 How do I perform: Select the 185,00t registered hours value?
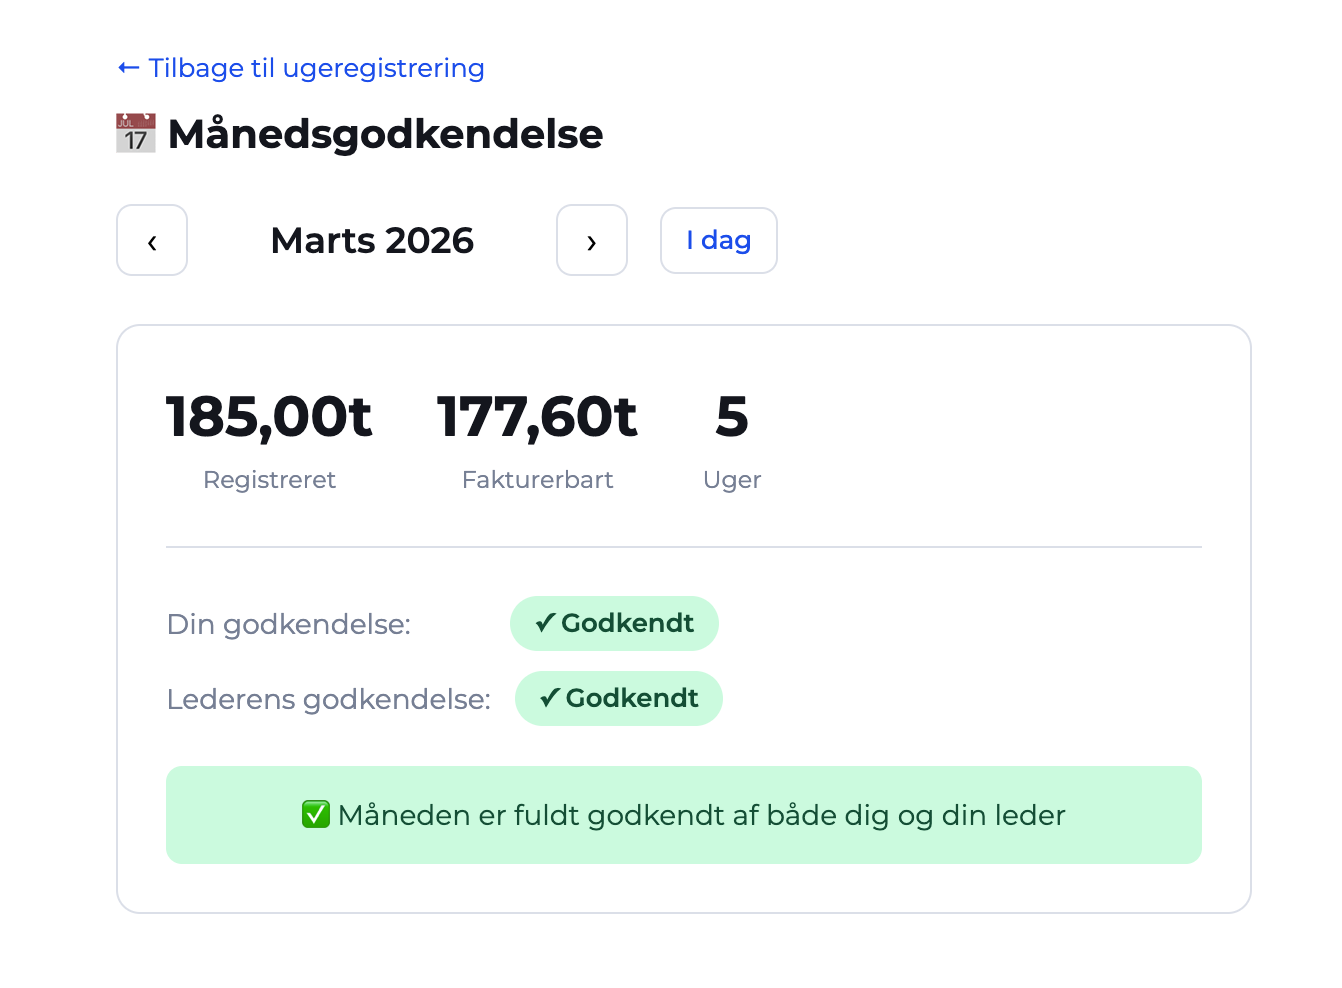[269, 416]
